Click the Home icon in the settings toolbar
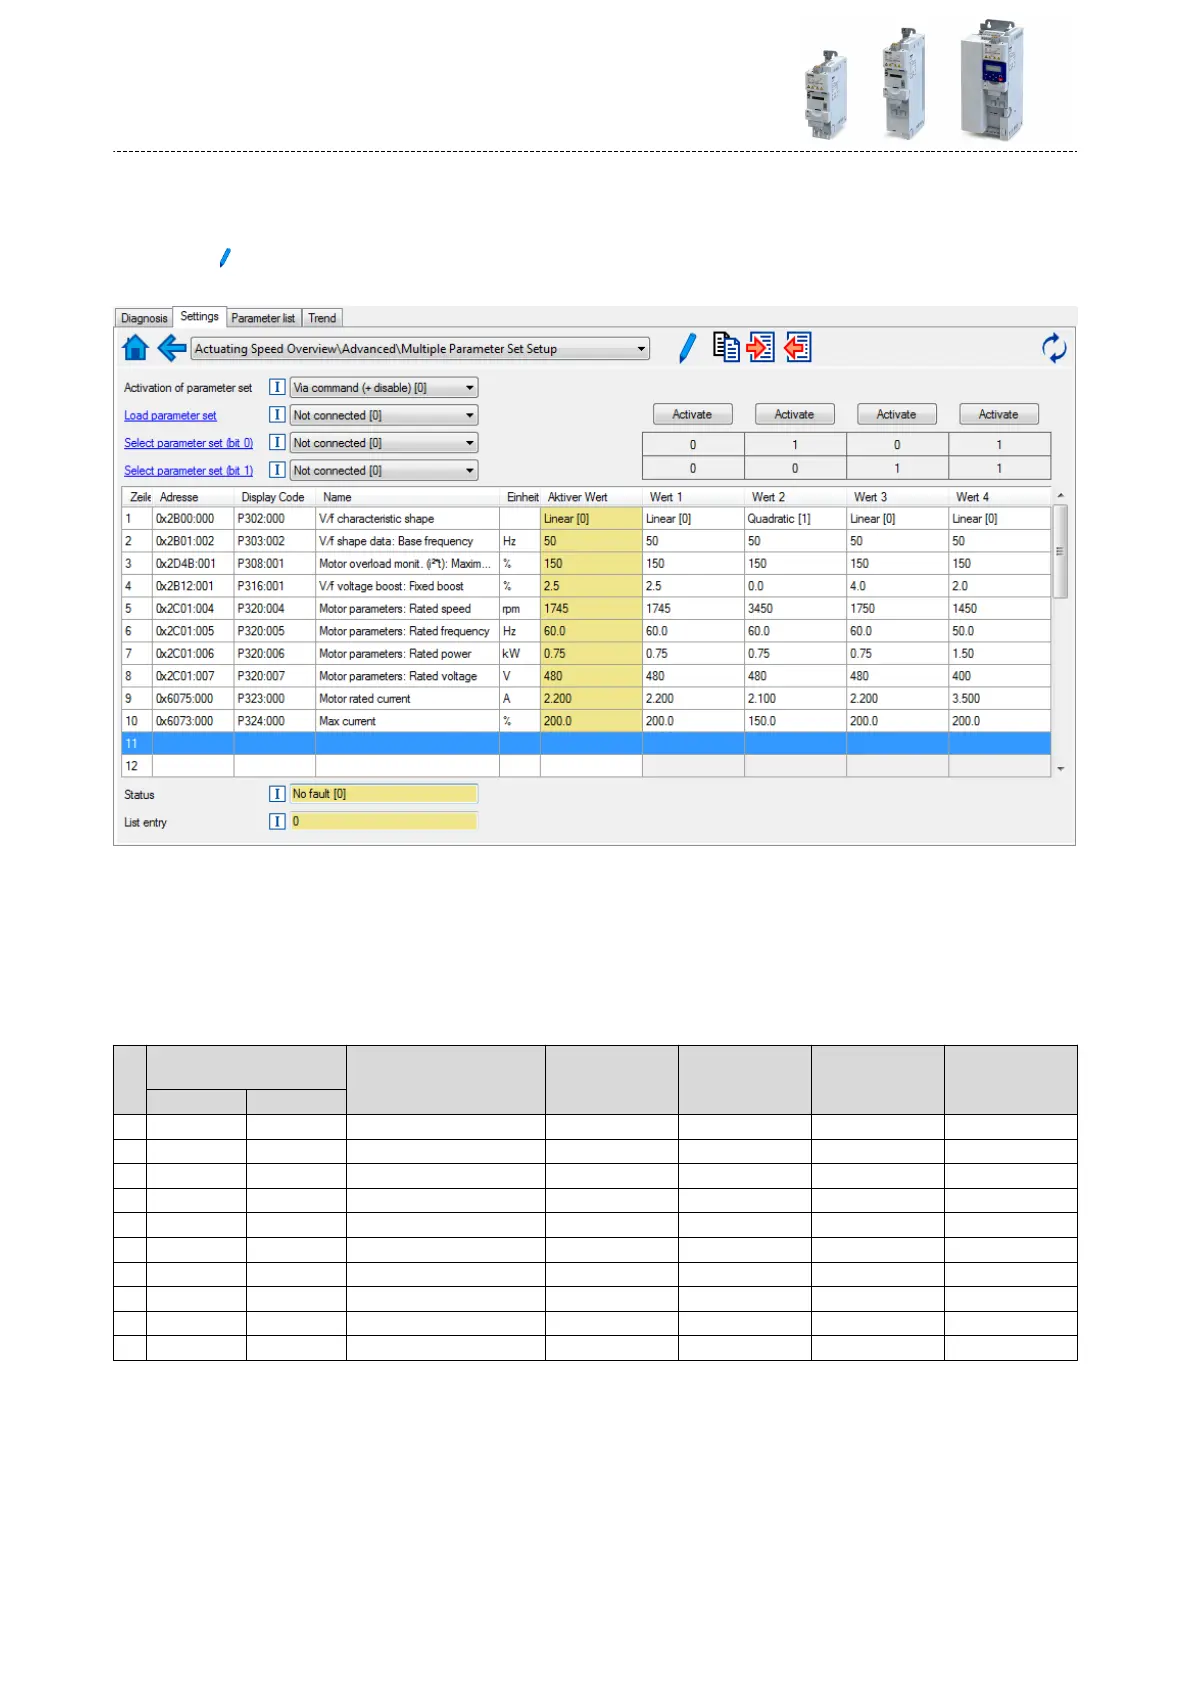The image size is (1191, 1684). click(135, 348)
